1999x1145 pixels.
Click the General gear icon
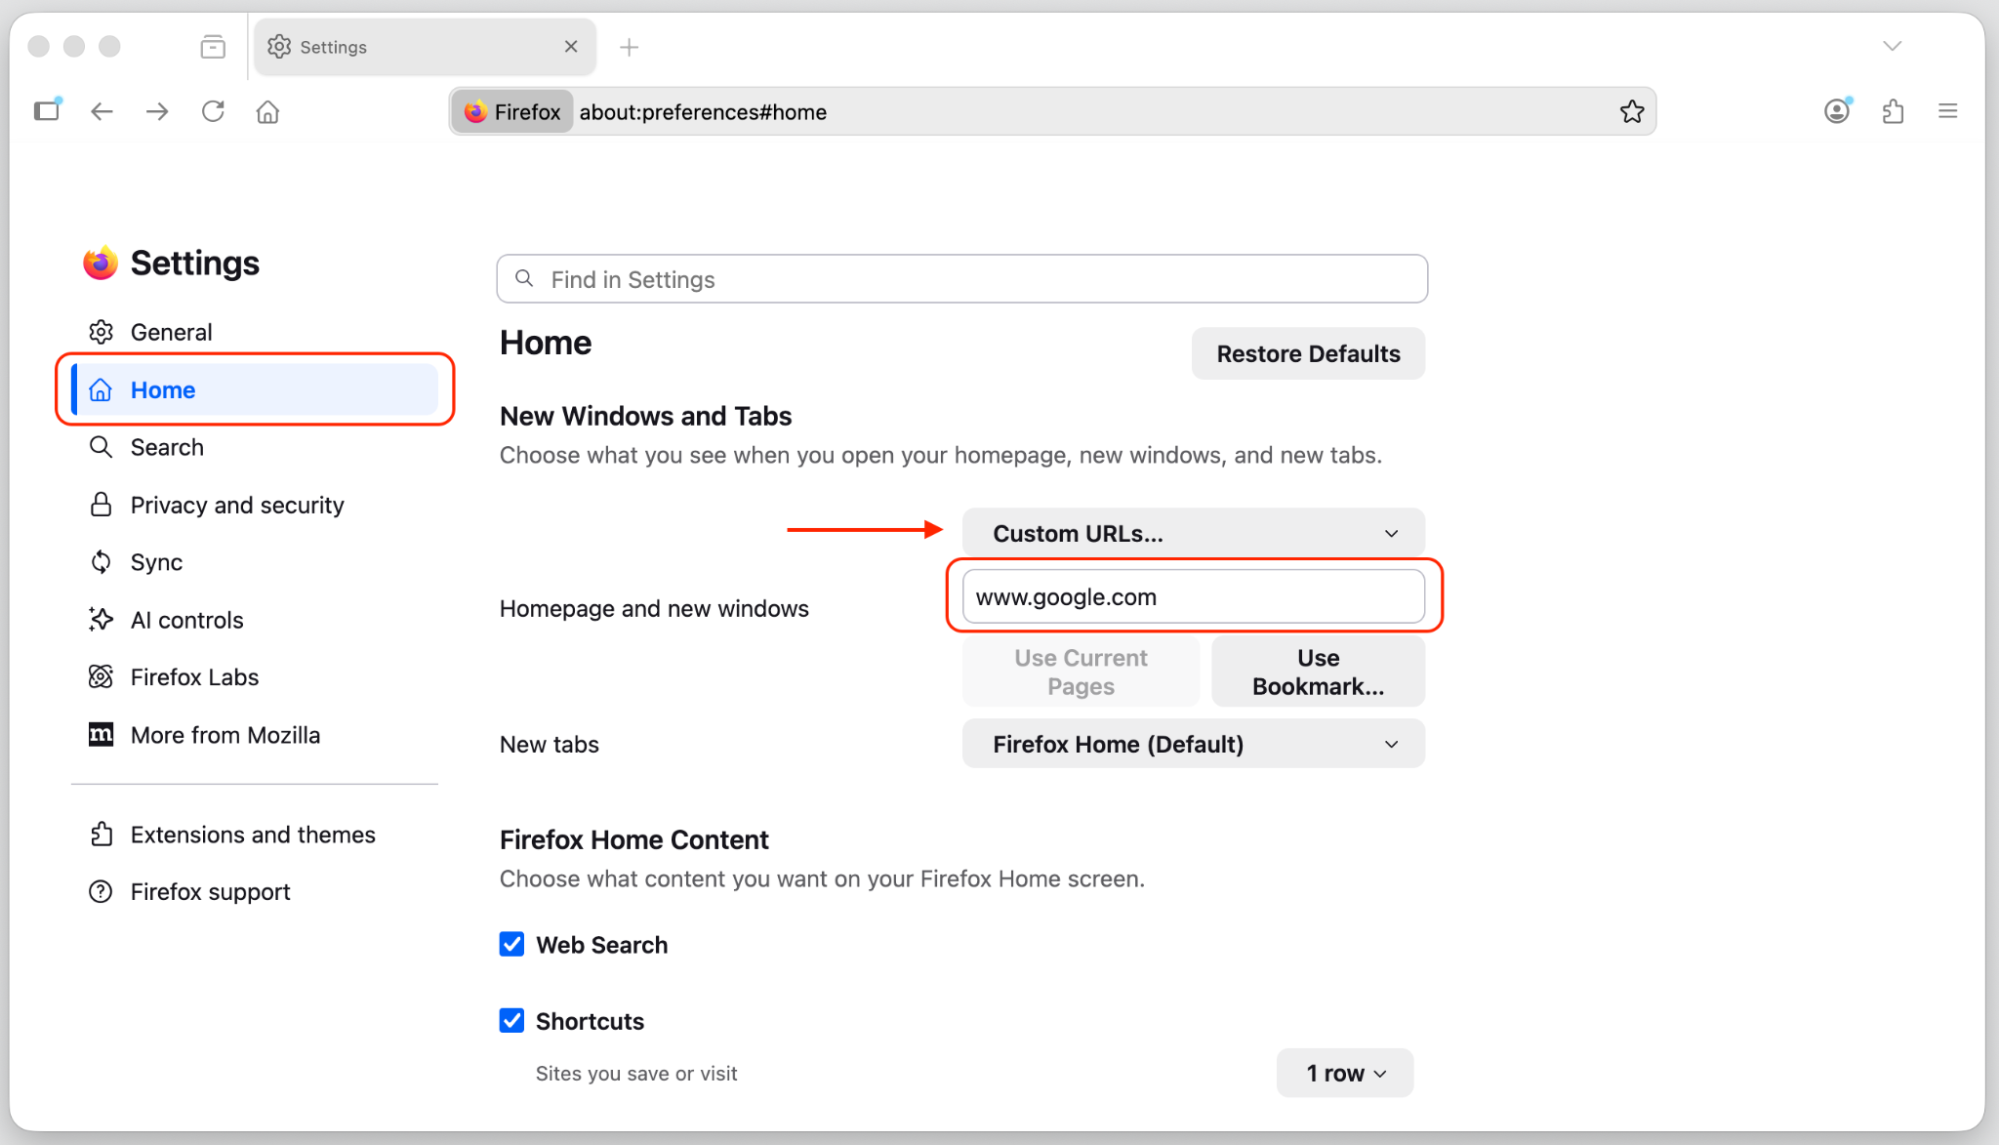click(x=101, y=332)
